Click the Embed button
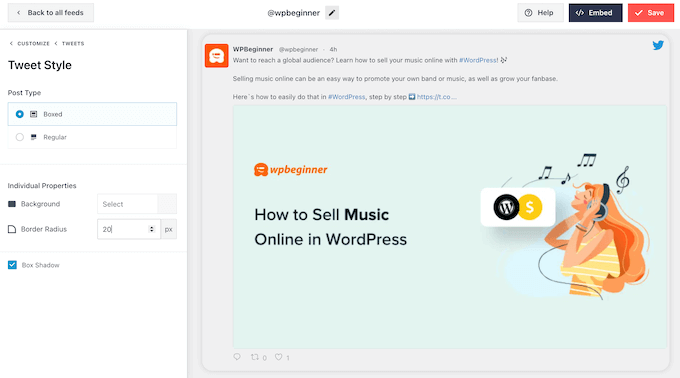The image size is (680, 378). coord(595,13)
